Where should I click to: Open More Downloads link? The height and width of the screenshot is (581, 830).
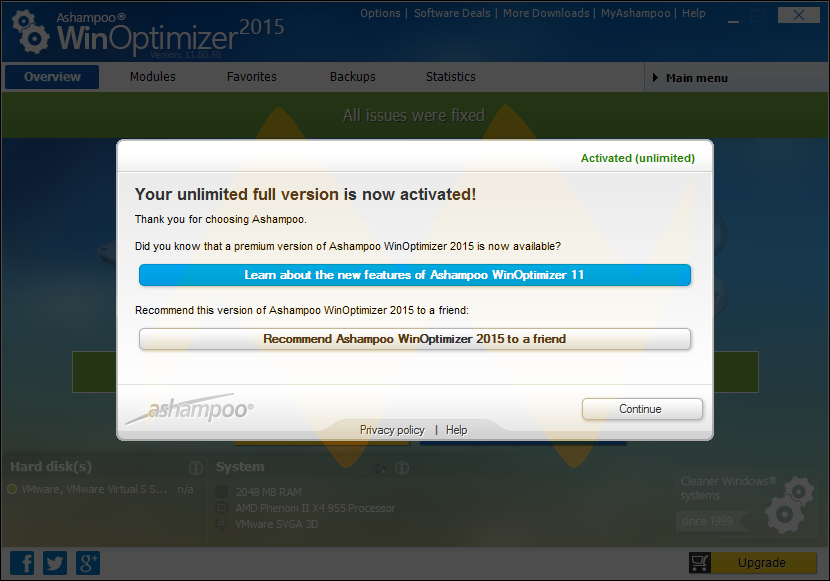546,13
